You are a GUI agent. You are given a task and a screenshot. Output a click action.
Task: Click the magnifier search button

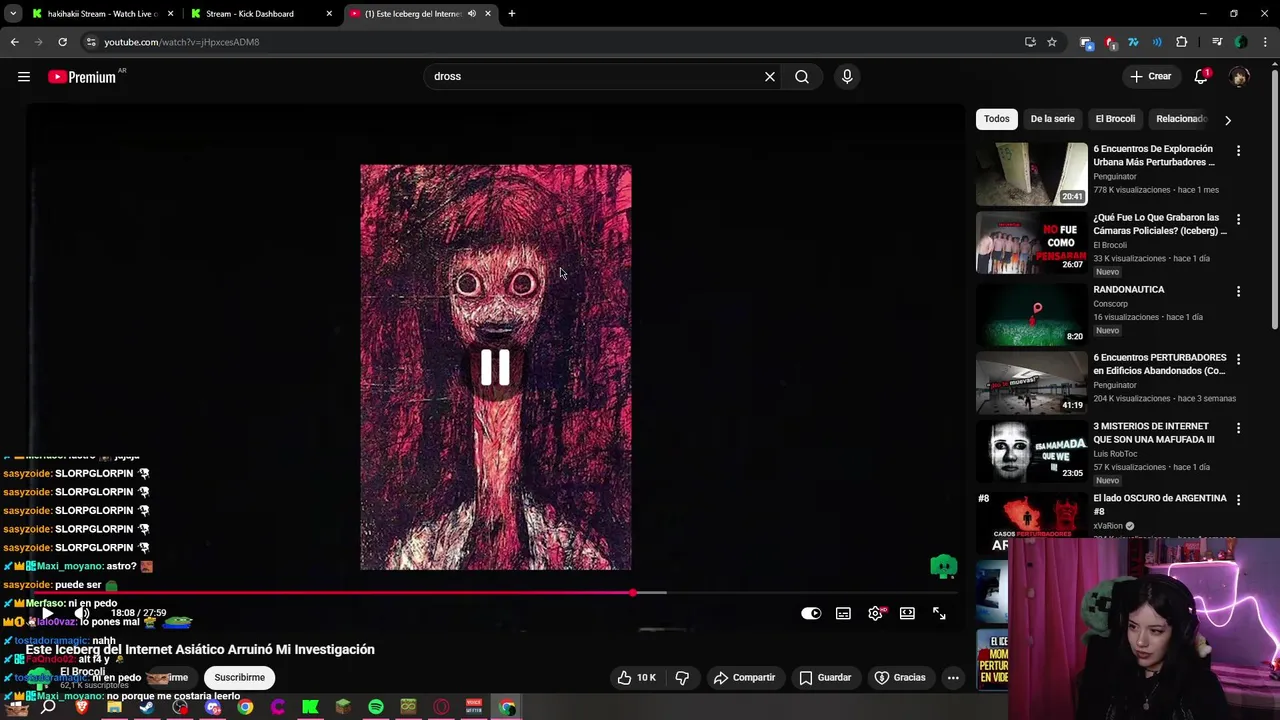click(x=802, y=76)
